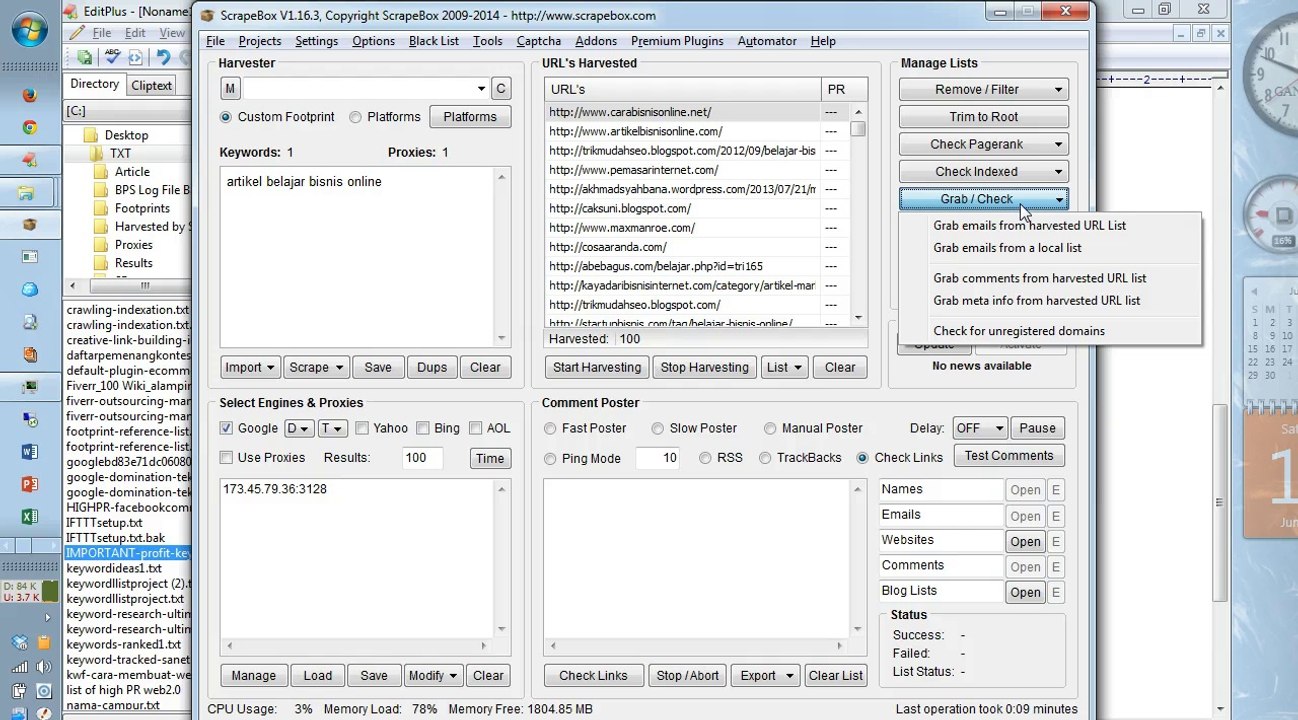Select the Footprints folder in EditPlus

coord(142,208)
